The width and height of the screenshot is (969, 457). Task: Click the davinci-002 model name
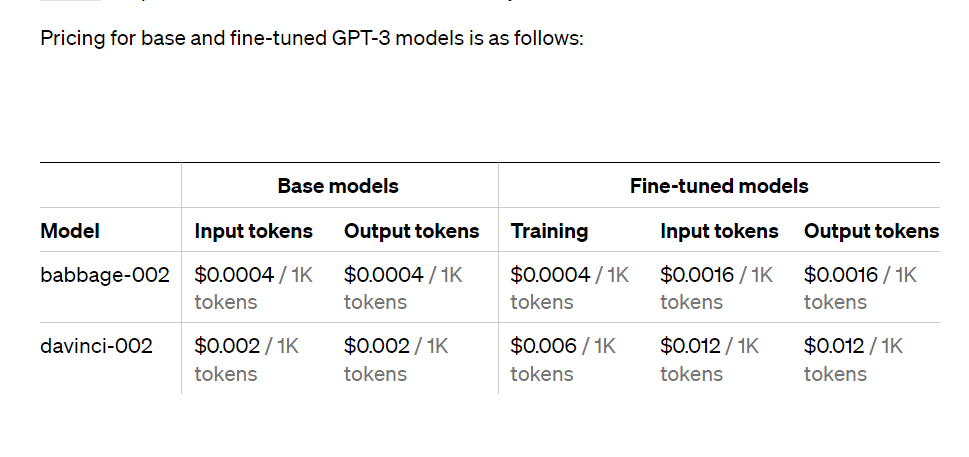click(96, 346)
